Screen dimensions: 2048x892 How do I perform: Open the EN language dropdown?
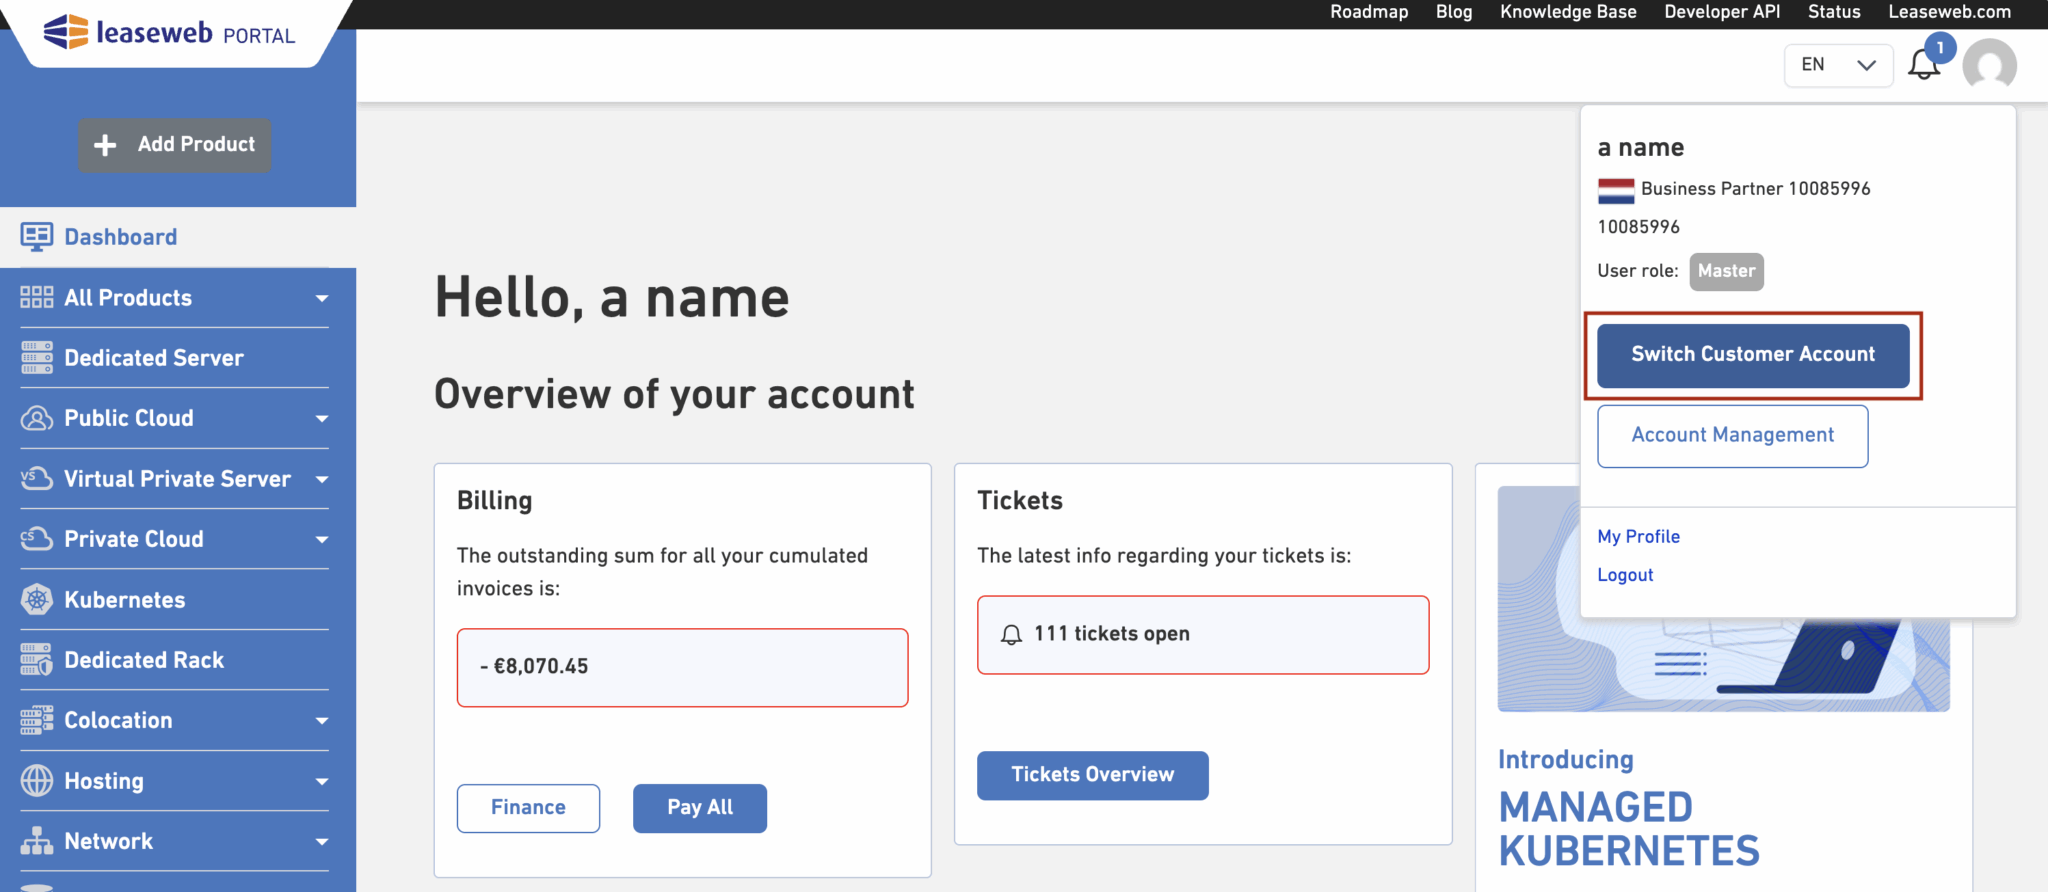click(1838, 65)
